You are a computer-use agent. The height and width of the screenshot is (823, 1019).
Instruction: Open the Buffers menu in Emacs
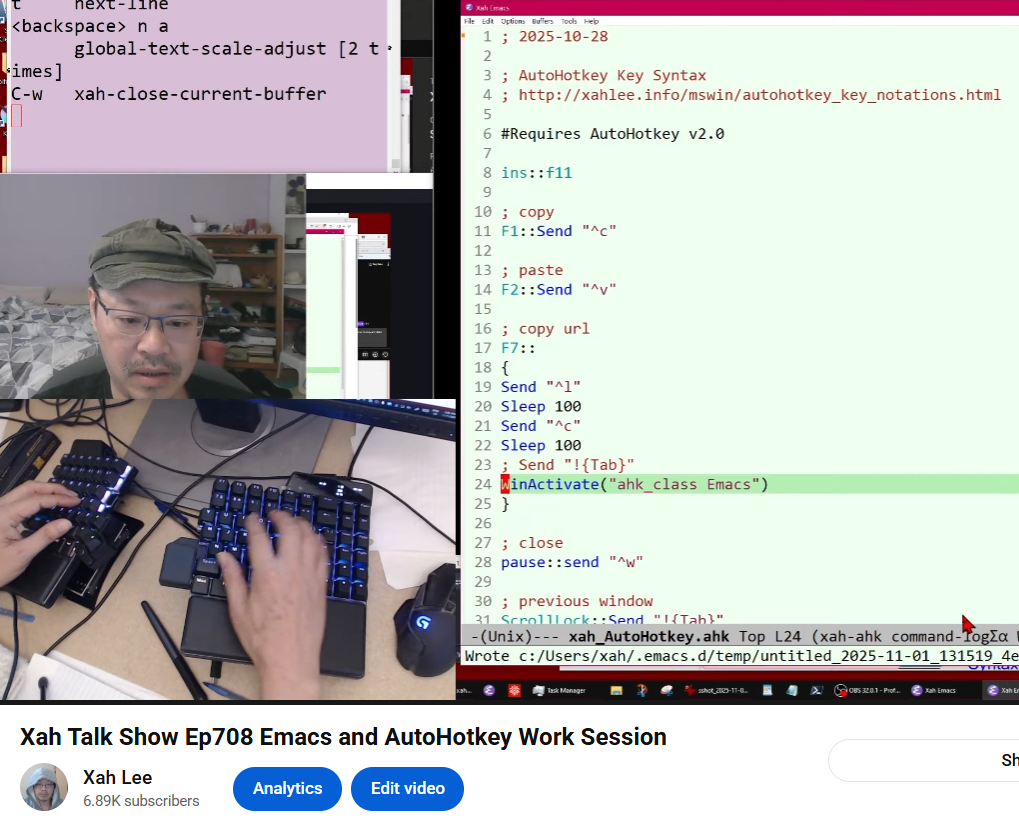[x=542, y=21]
